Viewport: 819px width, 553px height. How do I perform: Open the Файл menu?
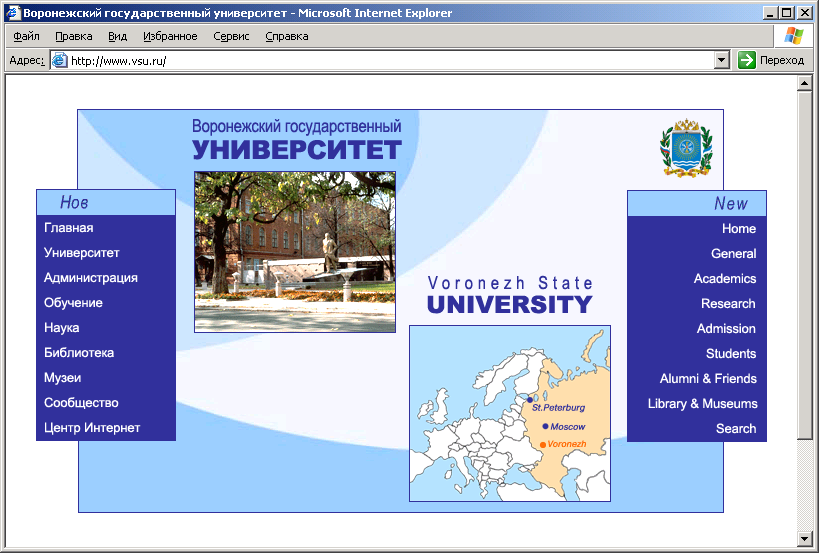tap(26, 36)
